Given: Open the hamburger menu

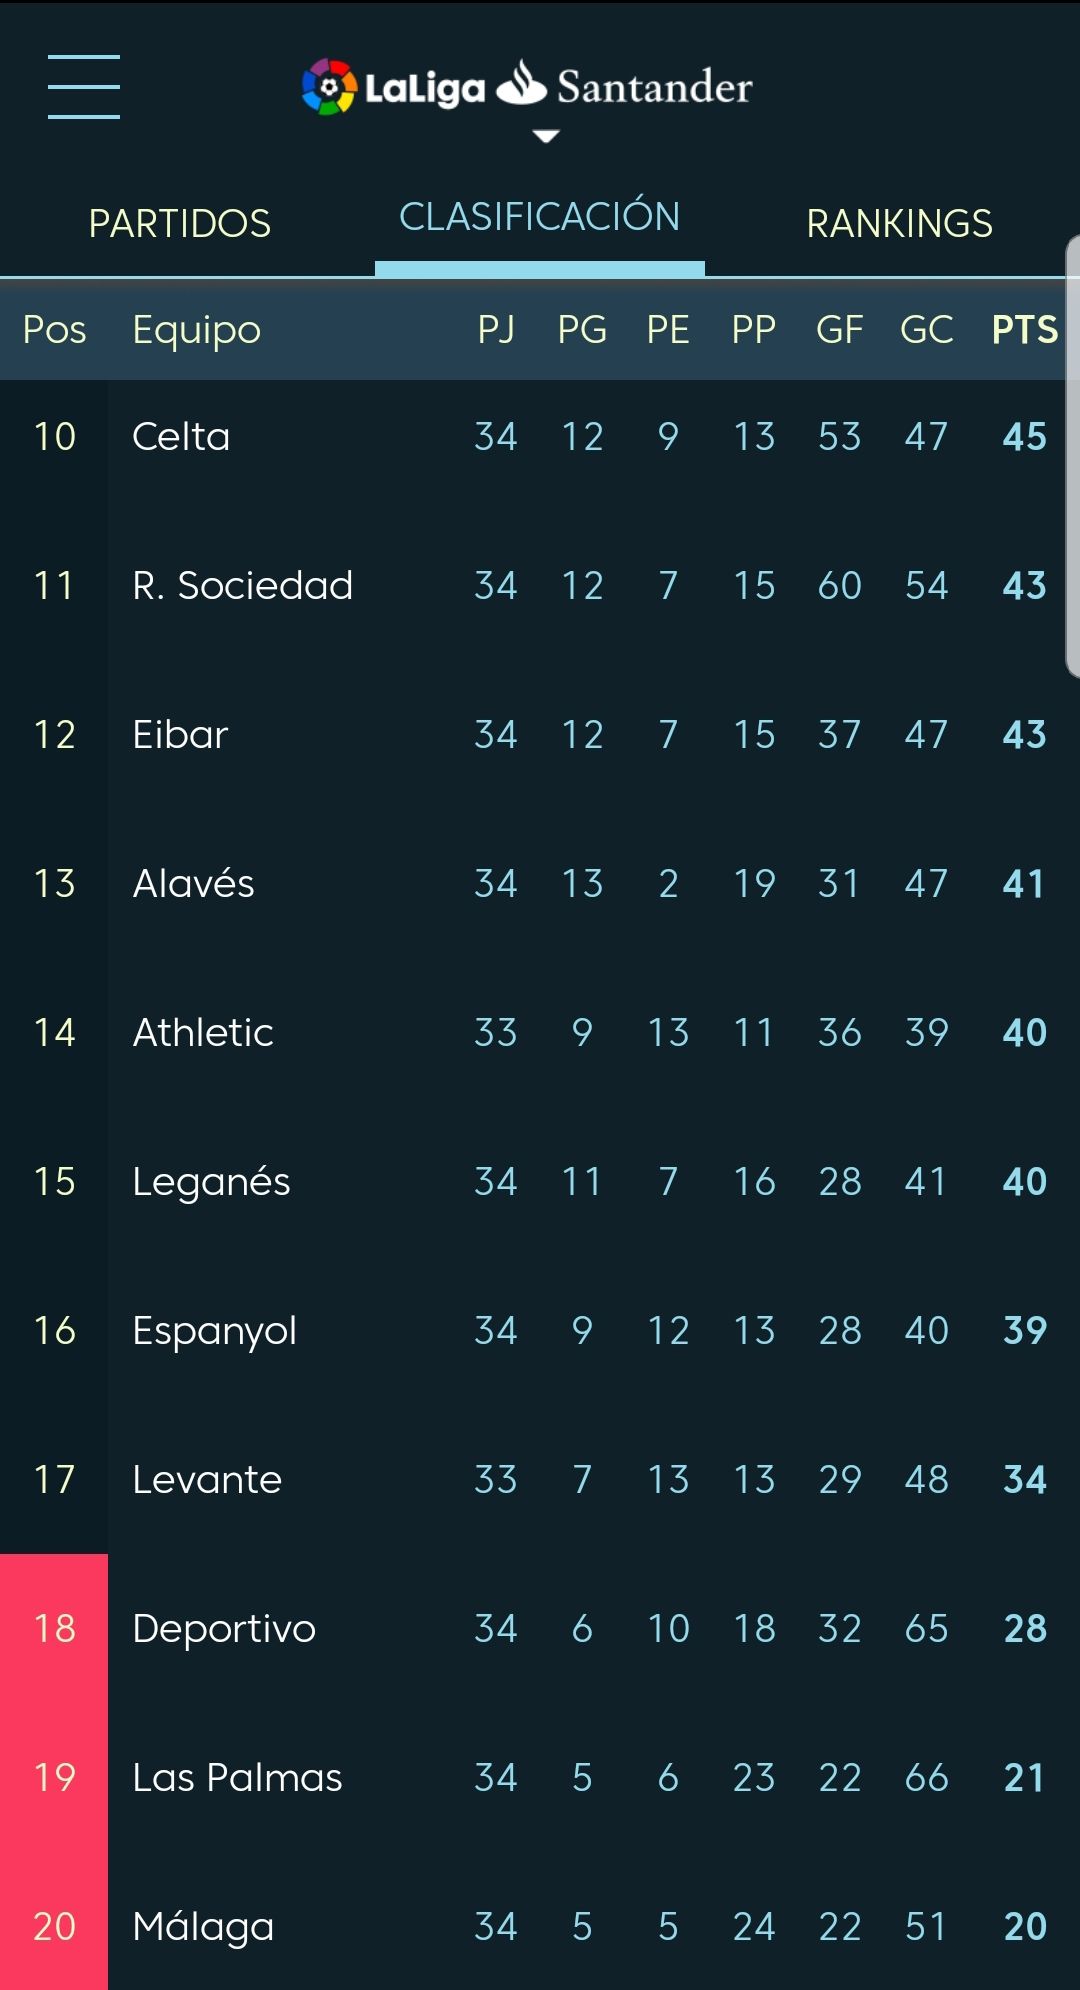Looking at the screenshot, I should (x=84, y=87).
